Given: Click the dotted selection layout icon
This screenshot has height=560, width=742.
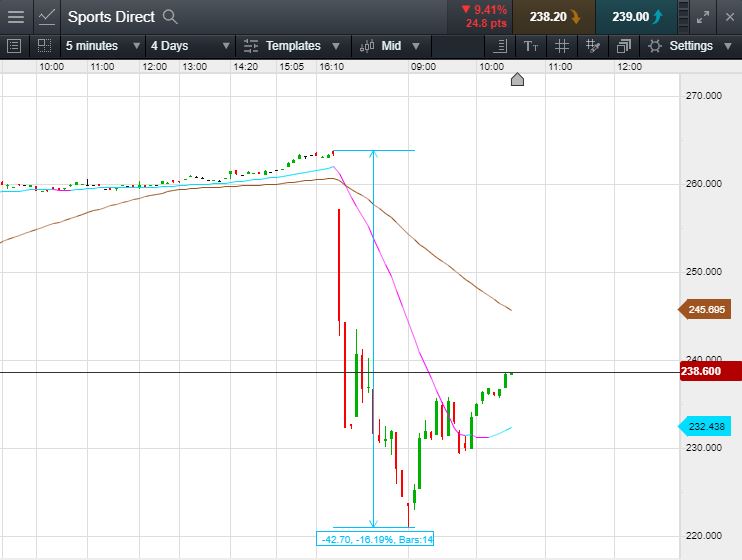Looking at the screenshot, I should [x=44, y=46].
